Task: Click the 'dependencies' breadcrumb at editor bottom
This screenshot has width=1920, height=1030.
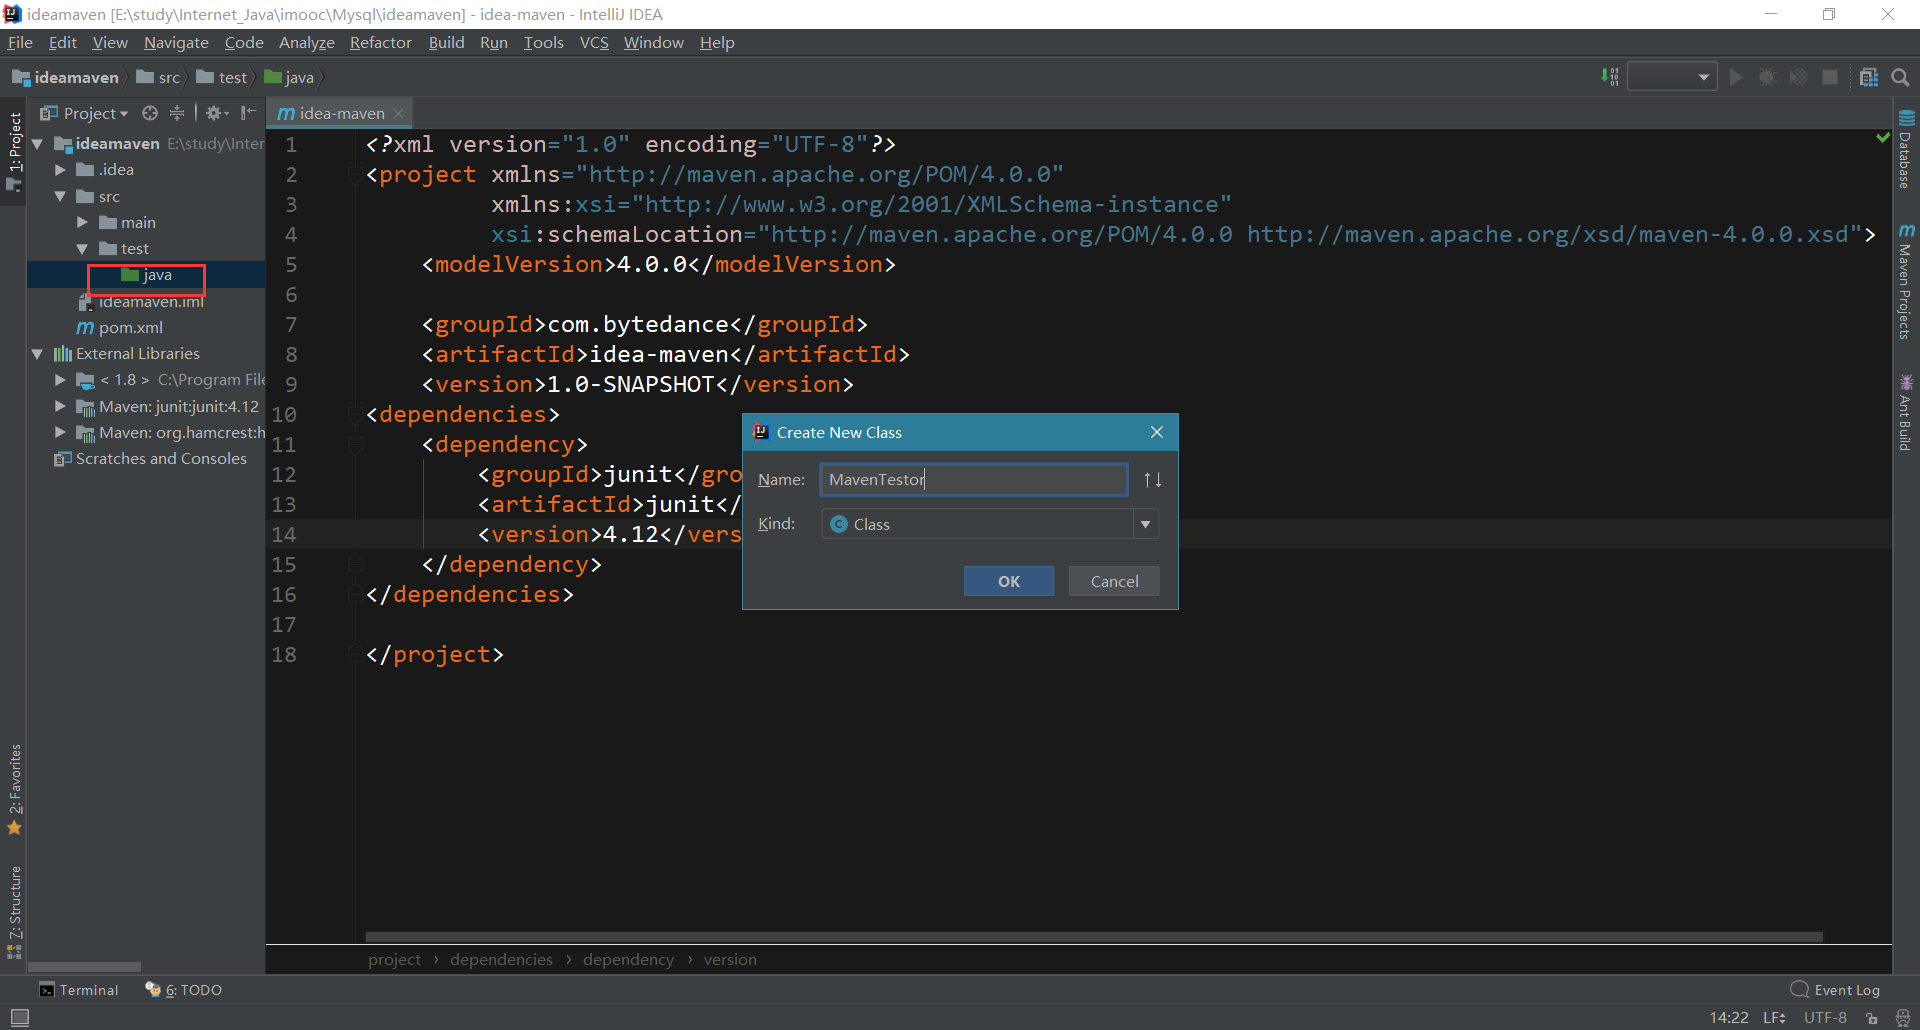Action: pyautogui.click(x=501, y=959)
